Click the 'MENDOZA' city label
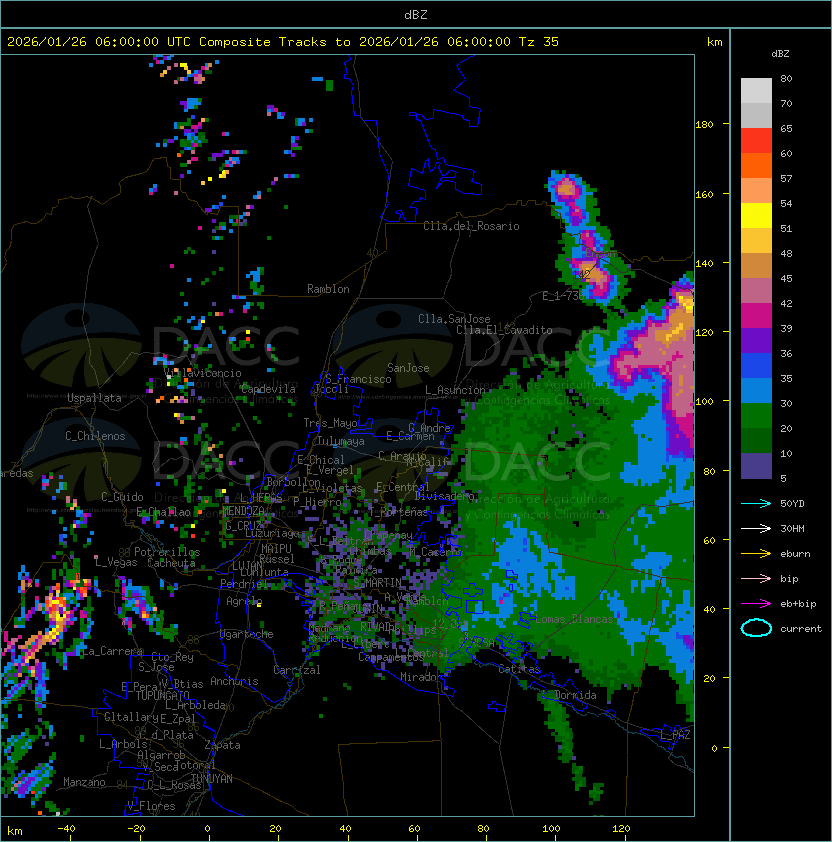This screenshot has height=842, width=832. click(x=243, y=510)
